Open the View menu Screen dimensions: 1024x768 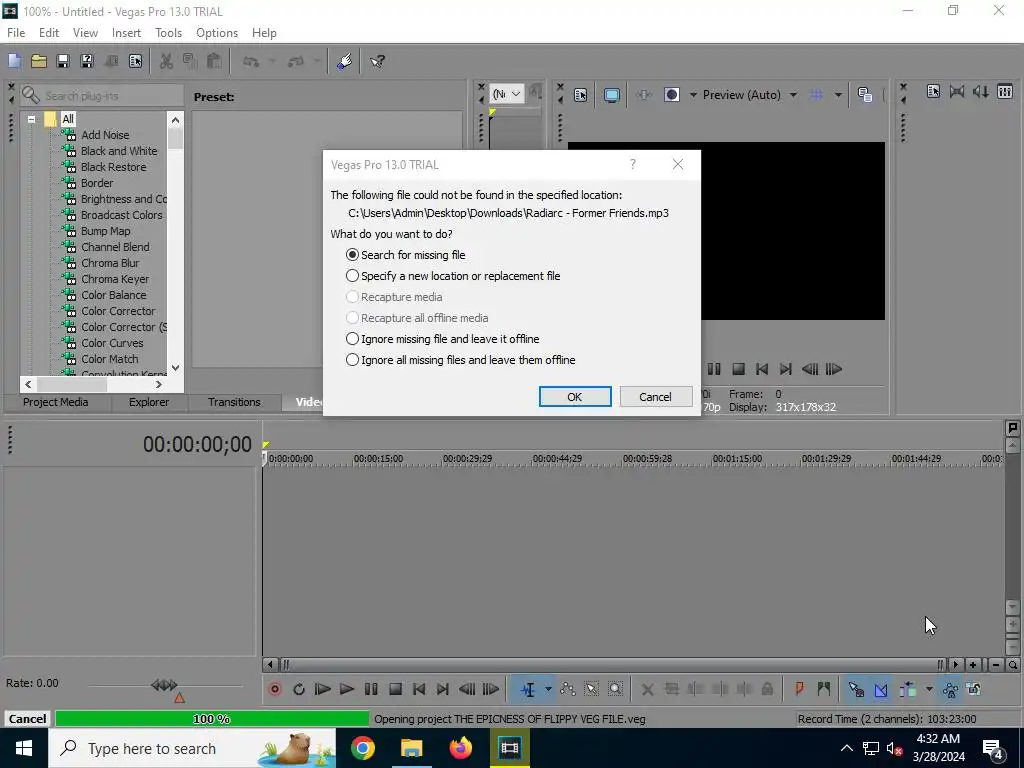click(x=85, y=33)
